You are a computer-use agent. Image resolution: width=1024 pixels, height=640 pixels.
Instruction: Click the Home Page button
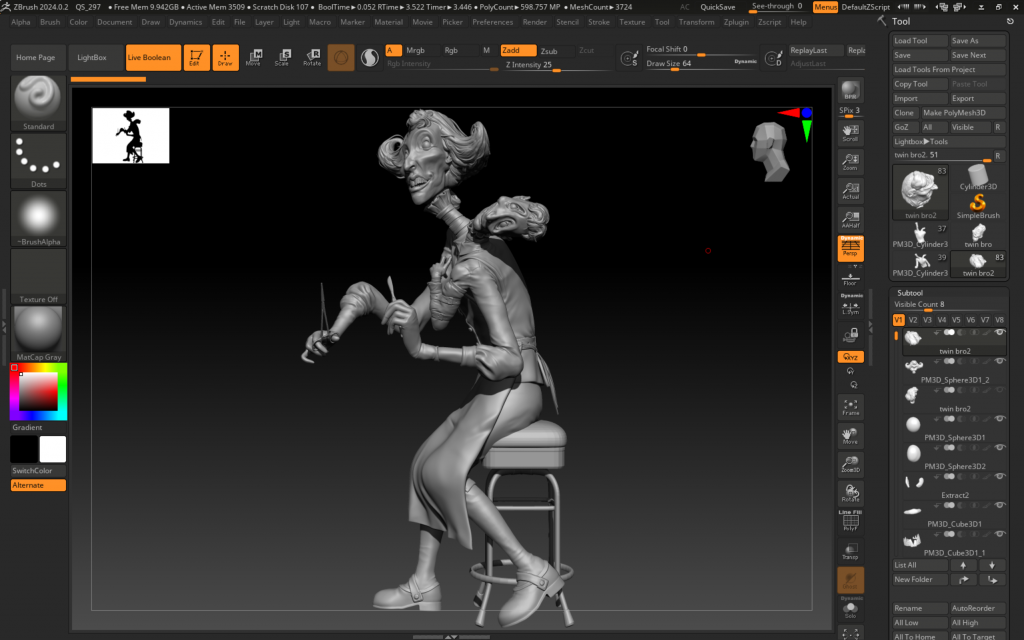click(38, 57)
